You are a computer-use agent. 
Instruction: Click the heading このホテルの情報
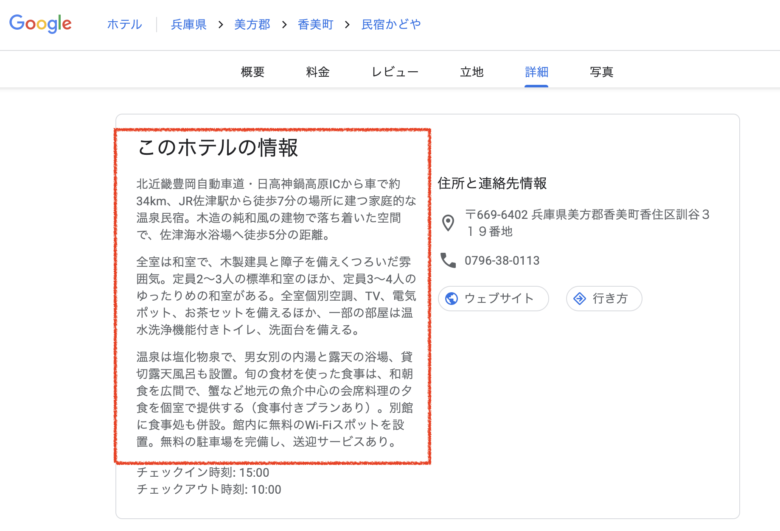217,148
